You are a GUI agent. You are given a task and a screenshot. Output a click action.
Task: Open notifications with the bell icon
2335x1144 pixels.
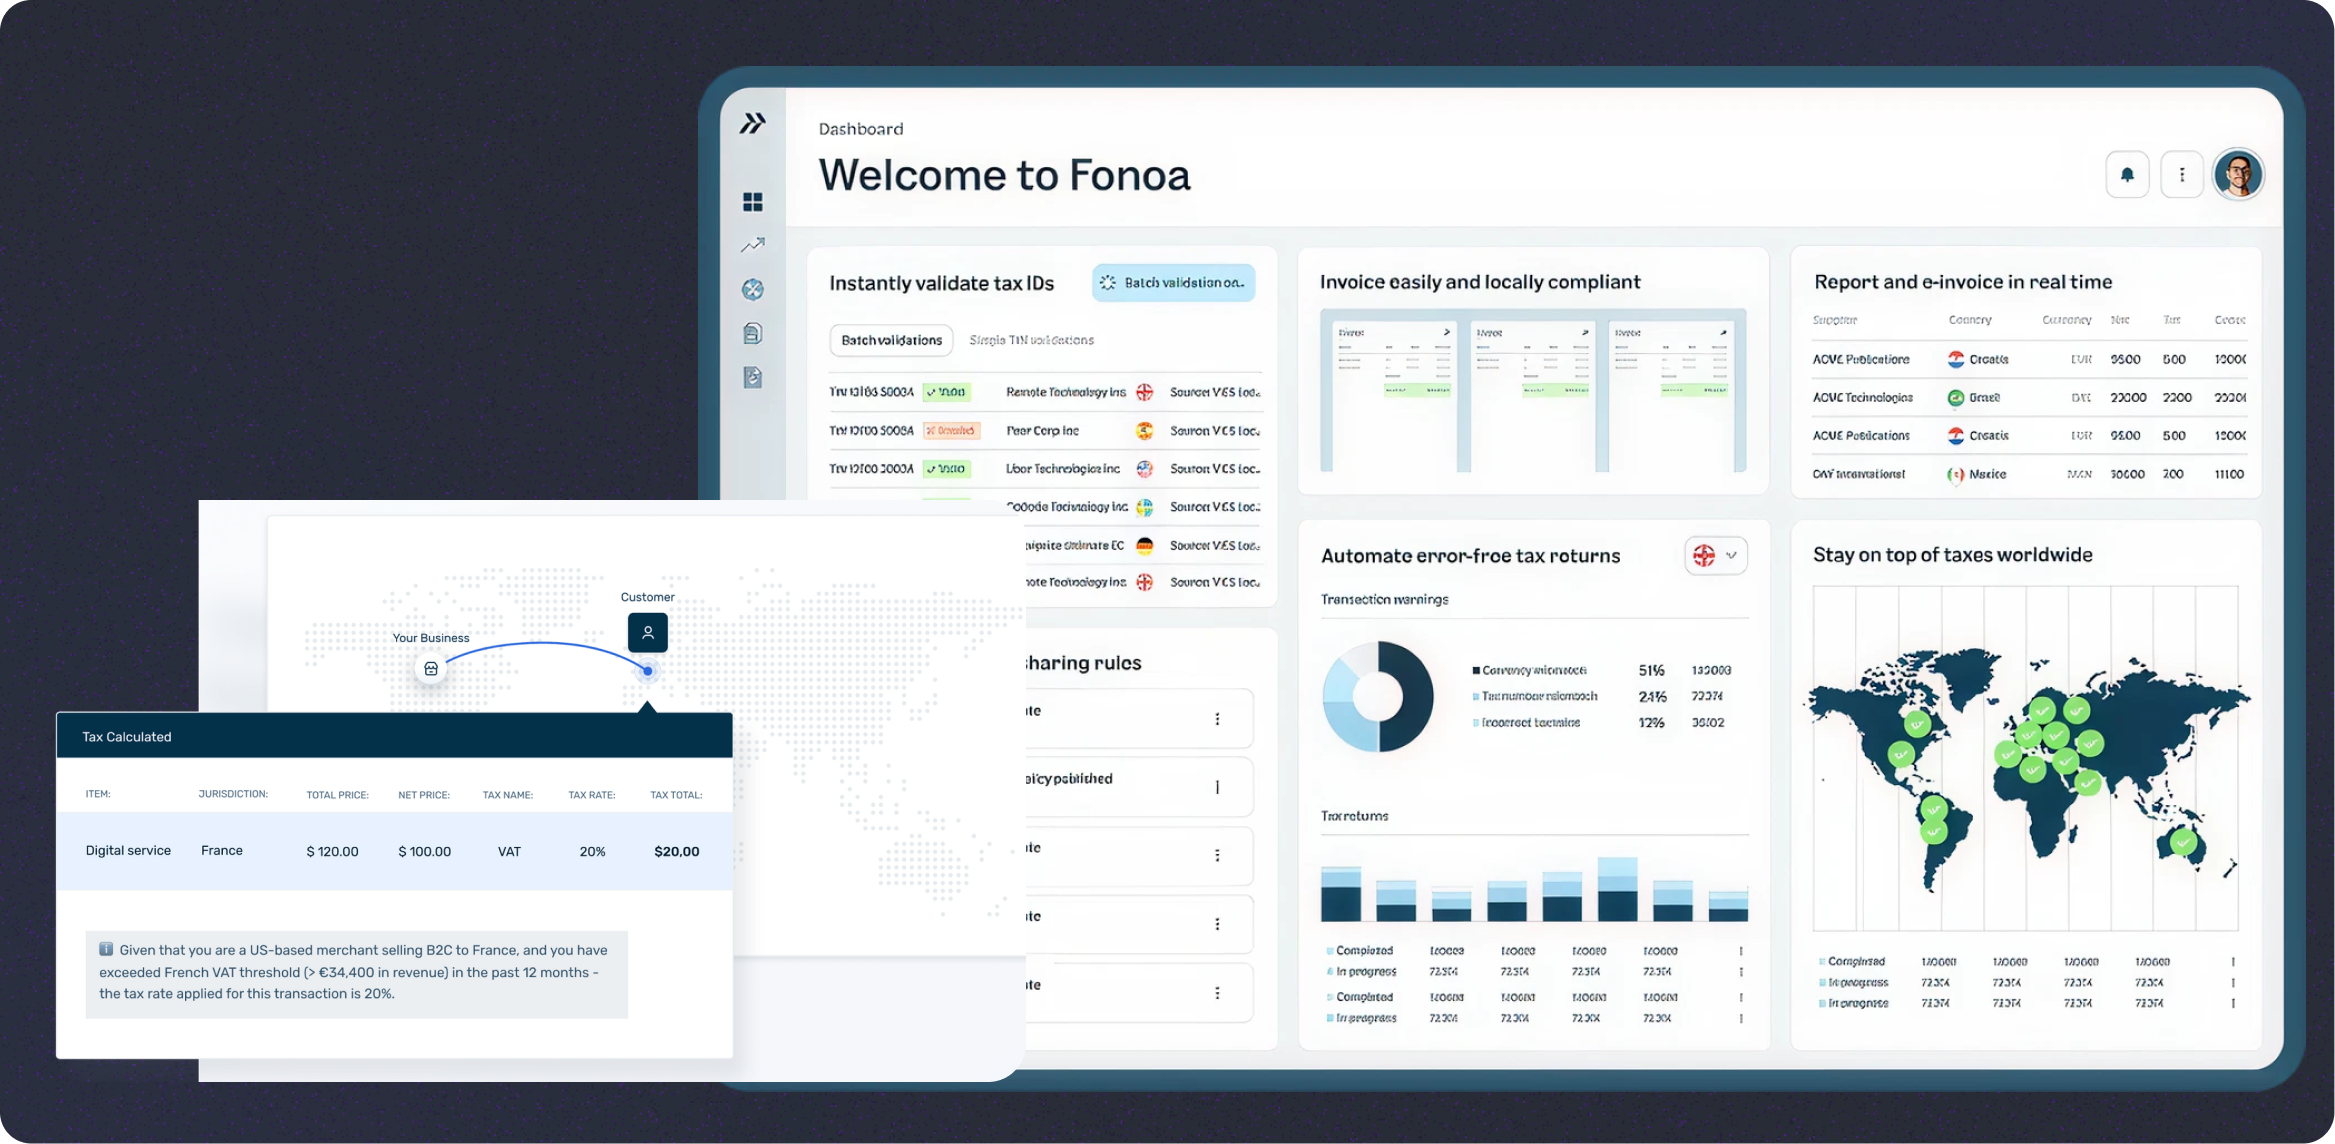[x=2127, y=174]
